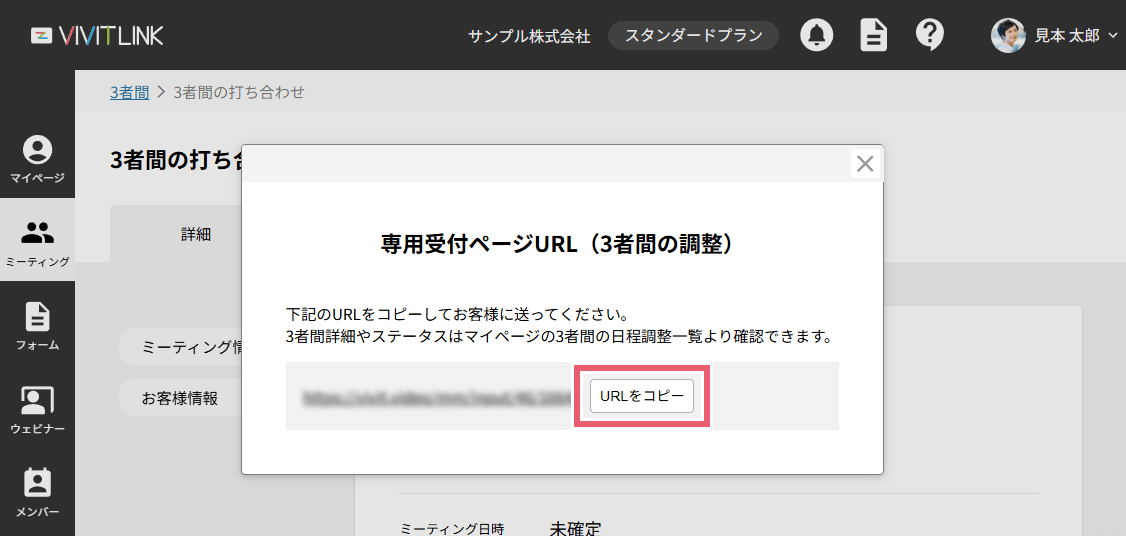This screenshot has width=1126, height=536.
Task: Click the 3者間 breadcrumb link
Action: [x=129, y=92]
